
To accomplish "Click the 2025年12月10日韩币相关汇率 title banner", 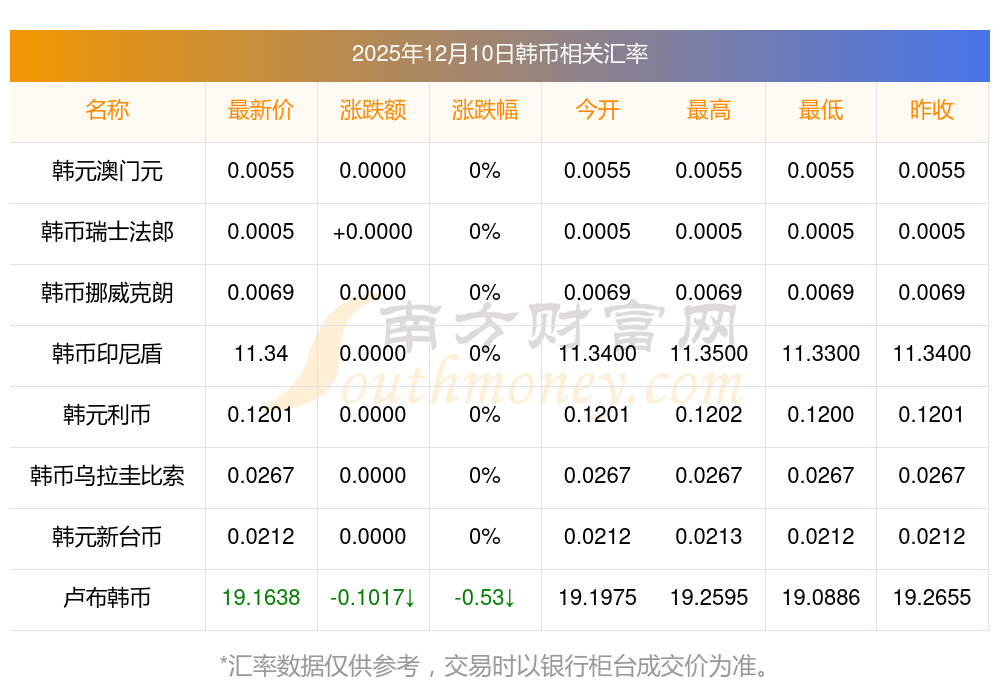I will (499, 54).
